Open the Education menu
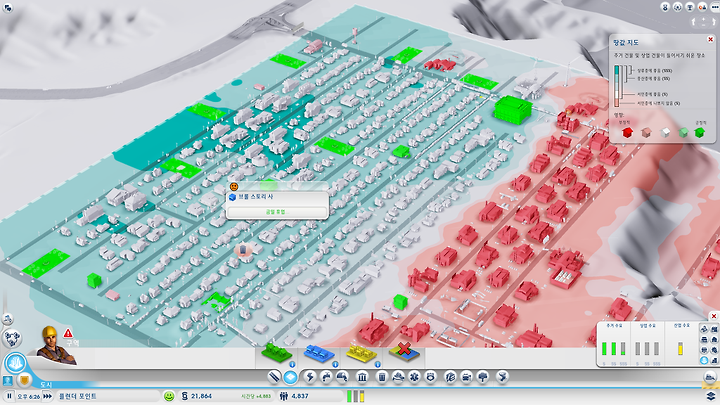Viewport: 720px width, 405px height. 450,377
